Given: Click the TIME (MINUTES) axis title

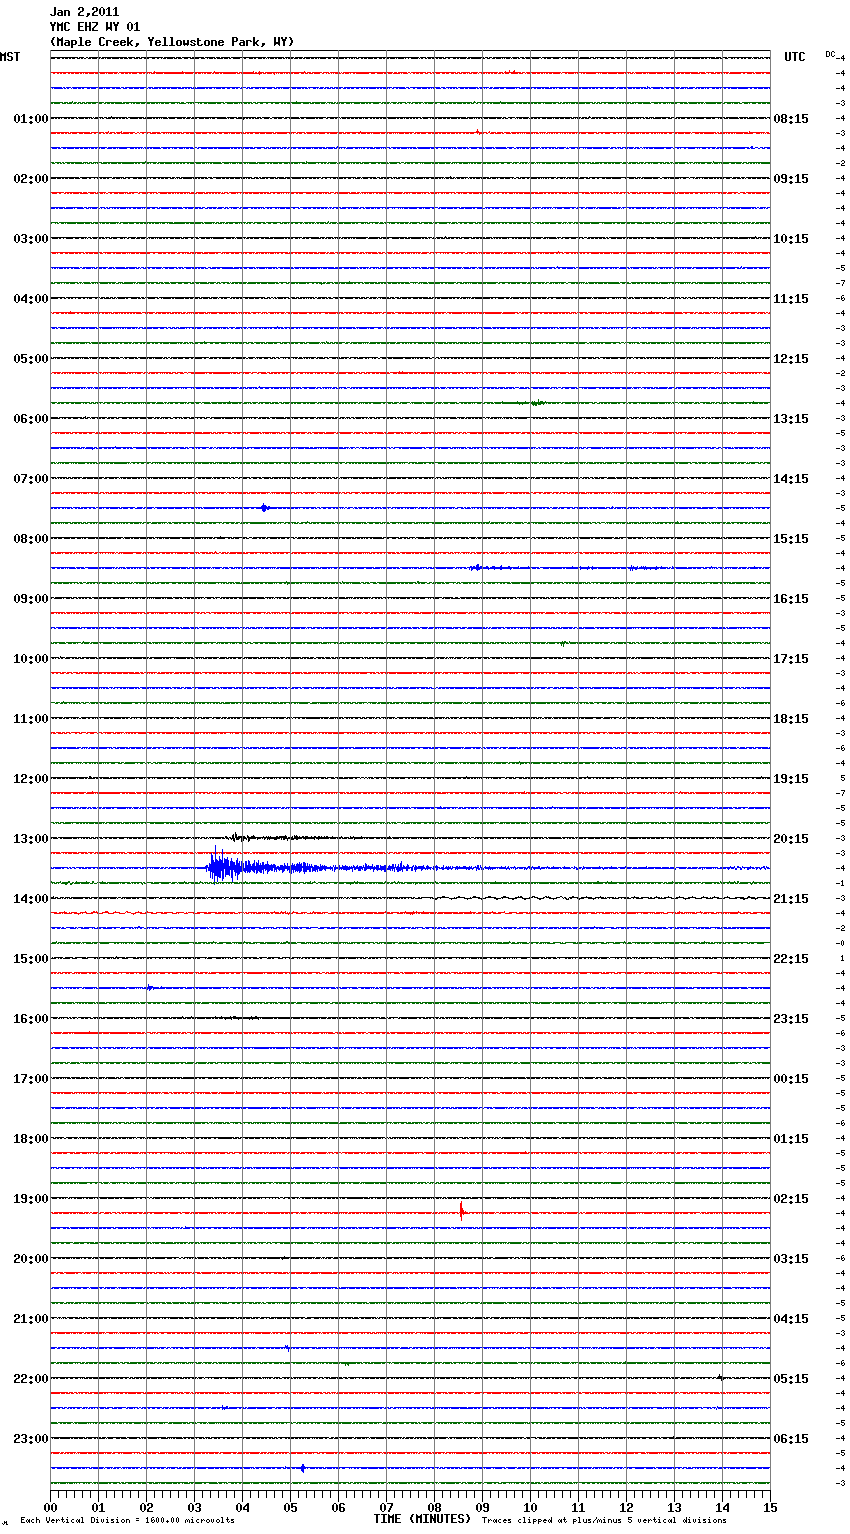Looking at the screenshot, I should coord(422,1519).
